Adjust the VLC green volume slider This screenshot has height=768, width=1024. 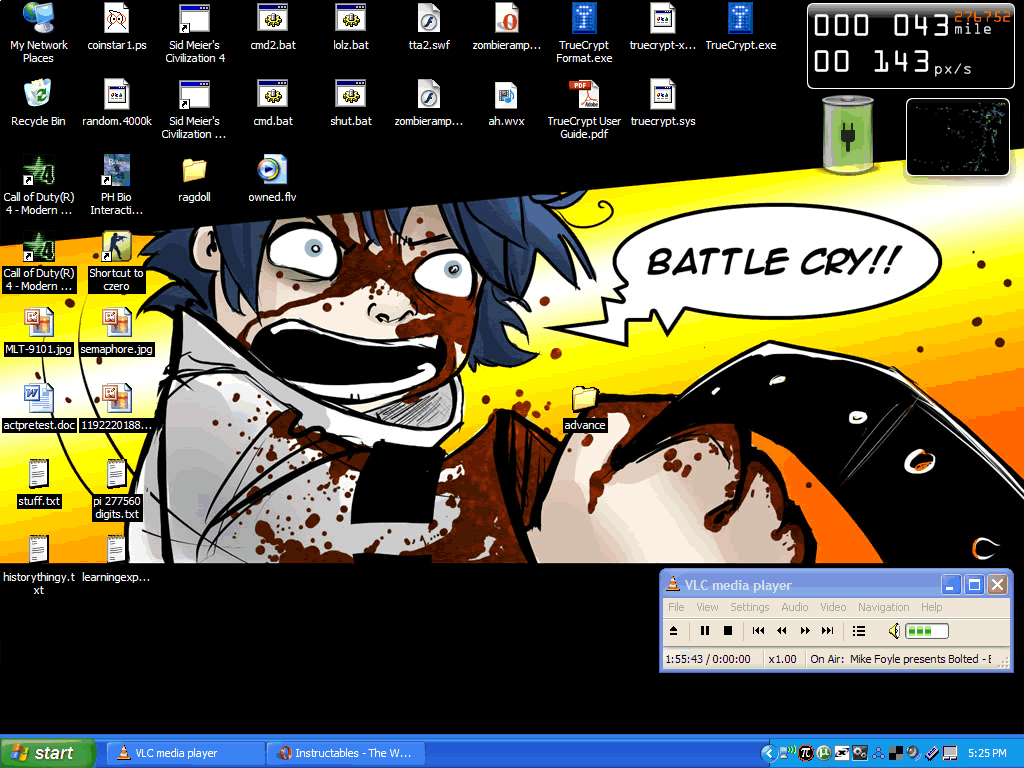(x=927, y=631)
